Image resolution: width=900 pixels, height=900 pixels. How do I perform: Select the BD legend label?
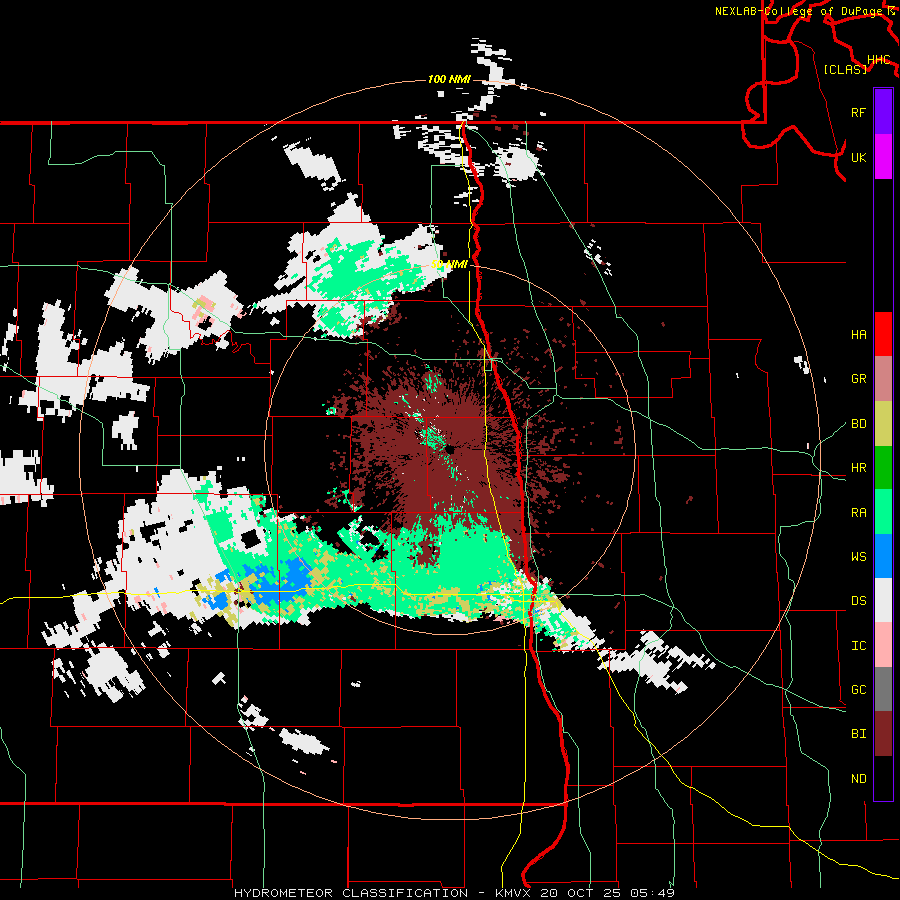[x=858, y=424]
